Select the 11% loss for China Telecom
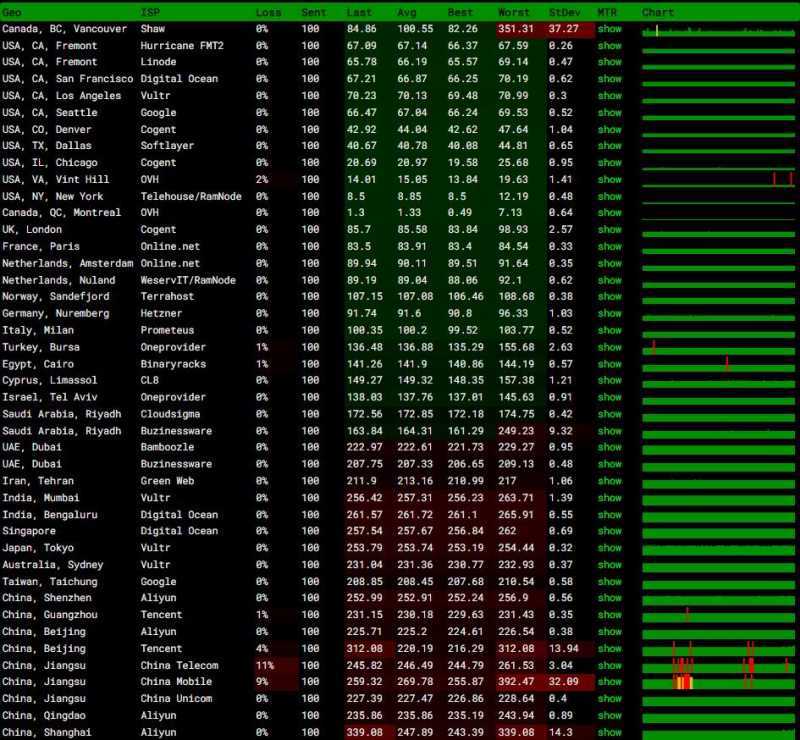Image resolution: width=800 pixels, height=740 pixels. [265, 666]
